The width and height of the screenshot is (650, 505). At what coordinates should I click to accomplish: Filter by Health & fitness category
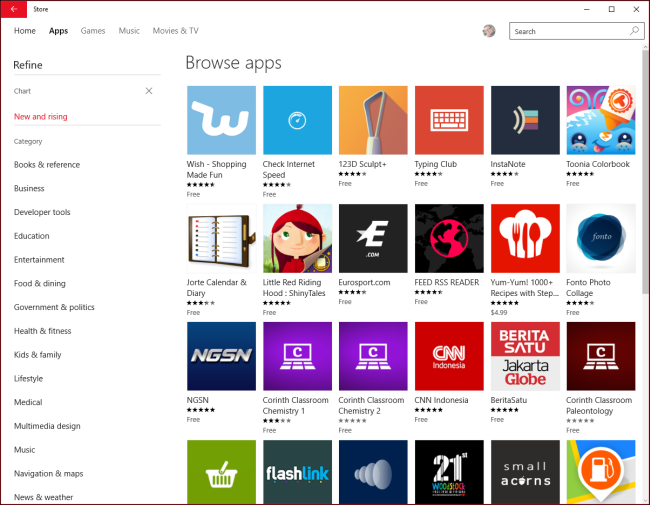pyautogui.click(x=43, y=331)
